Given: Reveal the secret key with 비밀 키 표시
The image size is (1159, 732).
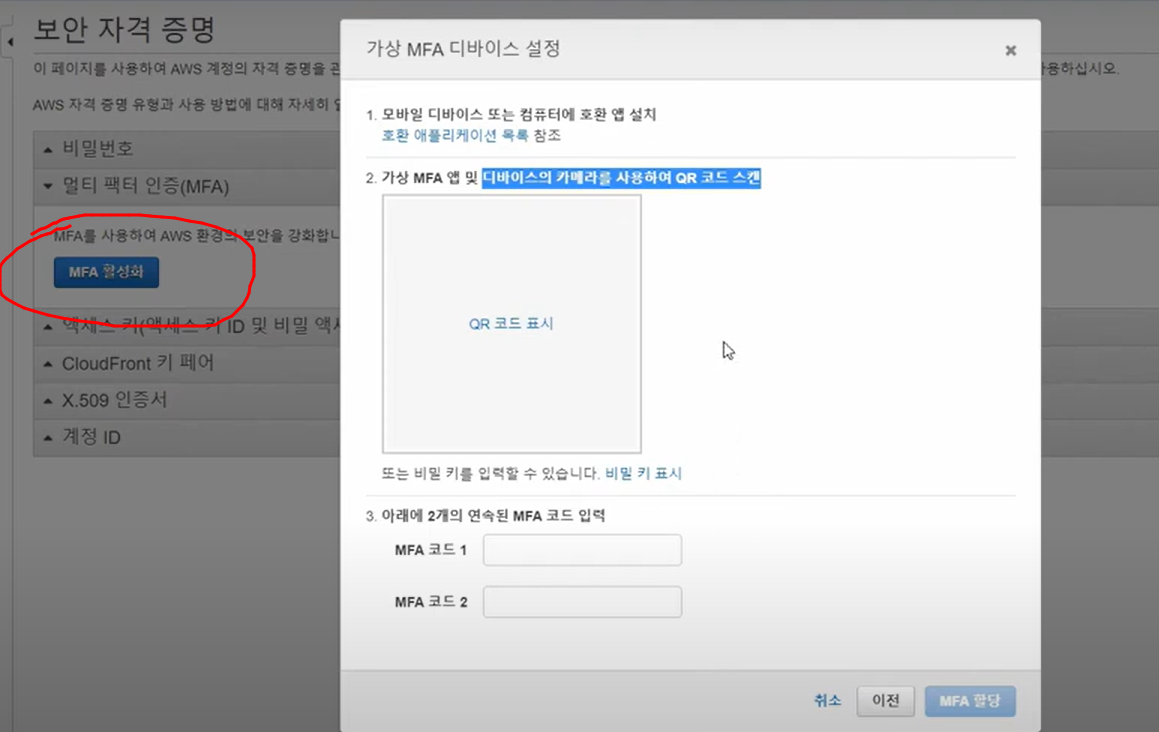Looking at the screenshot, I should (x=643, y=473).
